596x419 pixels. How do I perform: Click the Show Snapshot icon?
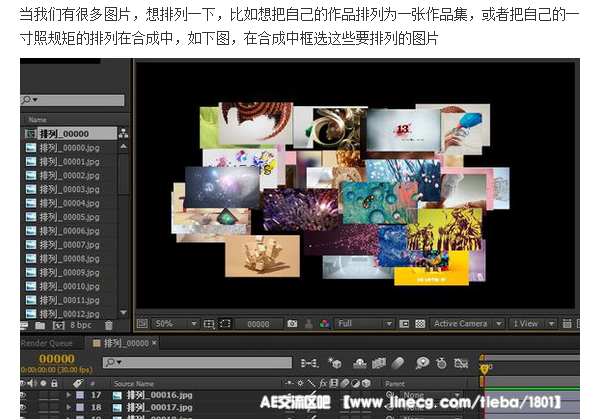pos(309,324)
